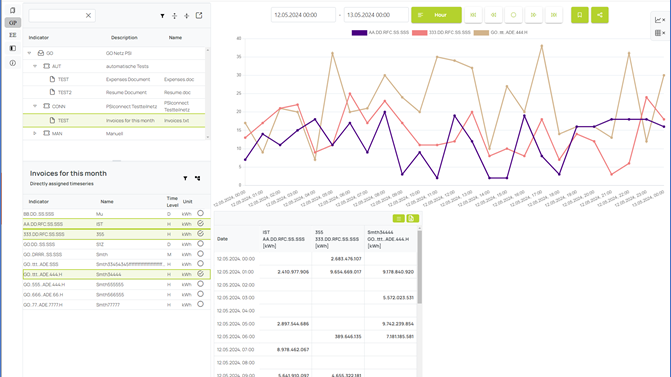
Task: Click the start date field 12.05.2024
Action: click(x=303, y=15)
